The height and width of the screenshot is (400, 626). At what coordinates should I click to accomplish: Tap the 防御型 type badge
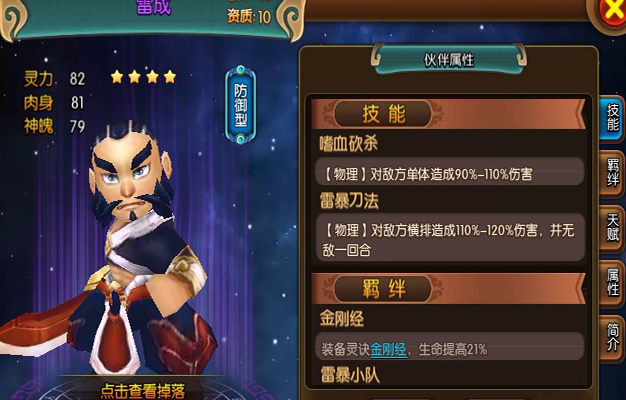[240, 105]
